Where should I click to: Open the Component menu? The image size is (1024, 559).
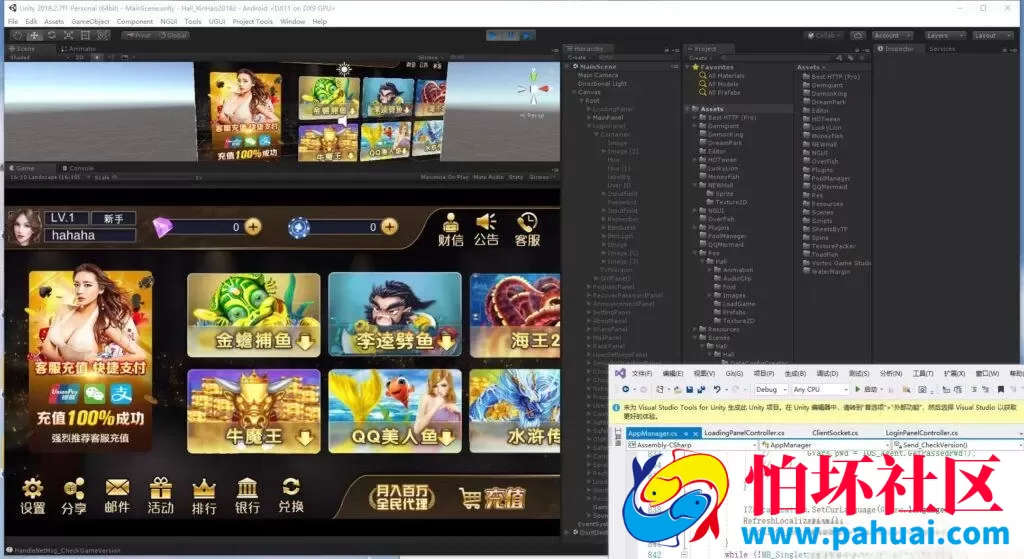[135, 22]
